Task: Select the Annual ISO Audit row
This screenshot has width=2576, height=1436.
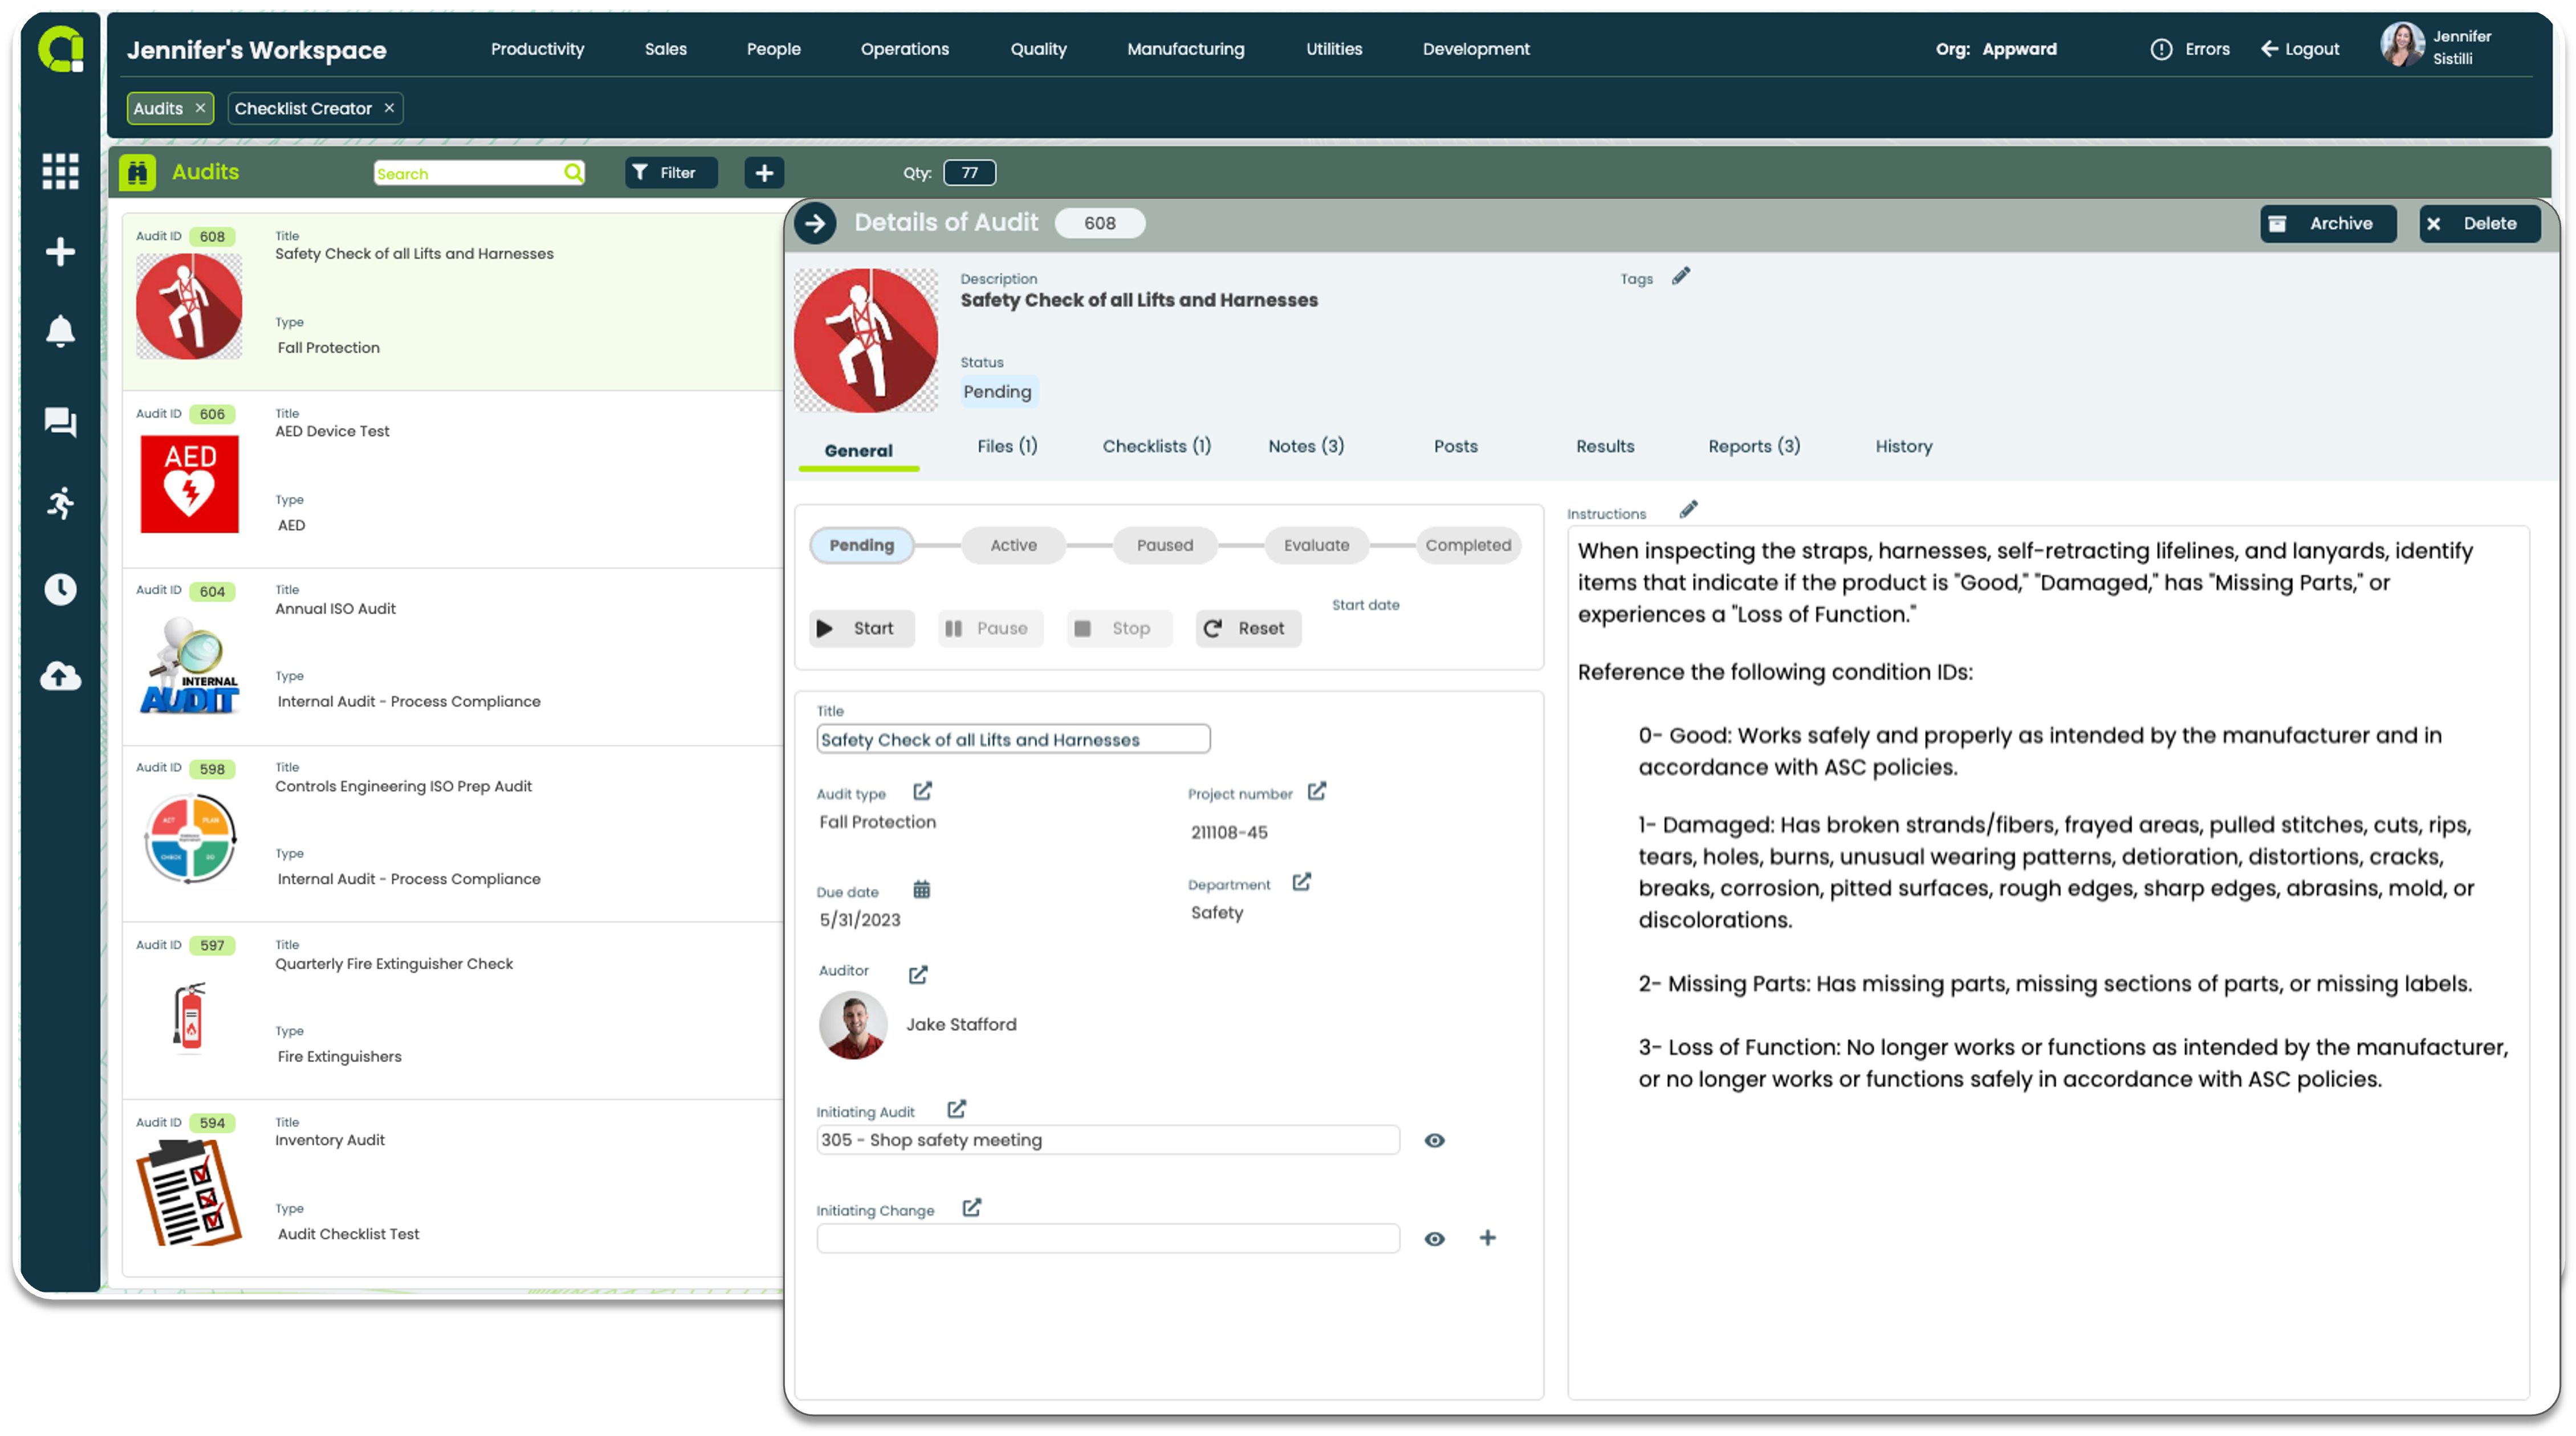Action: (x=452, y=658)
